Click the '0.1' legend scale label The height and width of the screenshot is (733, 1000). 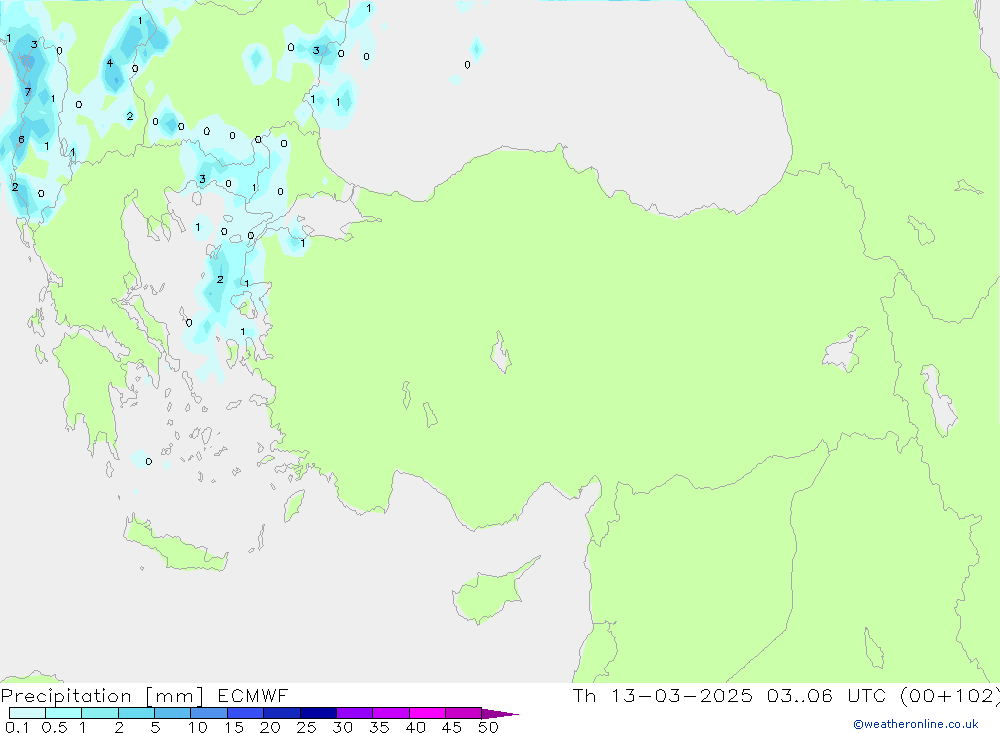(x=17, y=727)
